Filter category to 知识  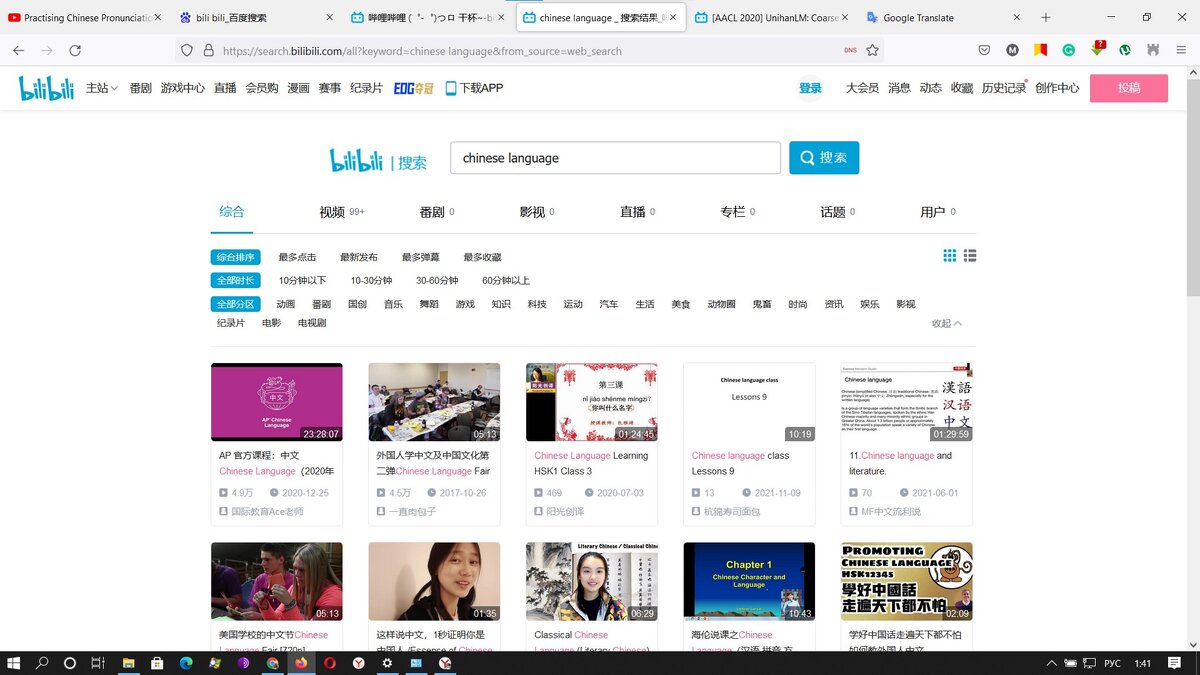(x=501, y=304)
